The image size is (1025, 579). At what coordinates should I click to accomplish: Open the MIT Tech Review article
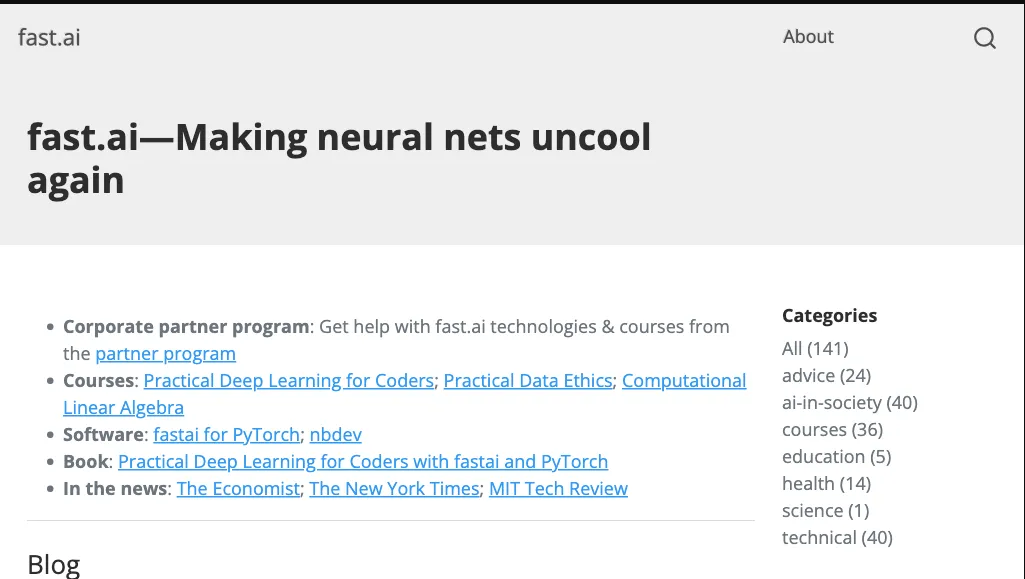tap(558, 489)
